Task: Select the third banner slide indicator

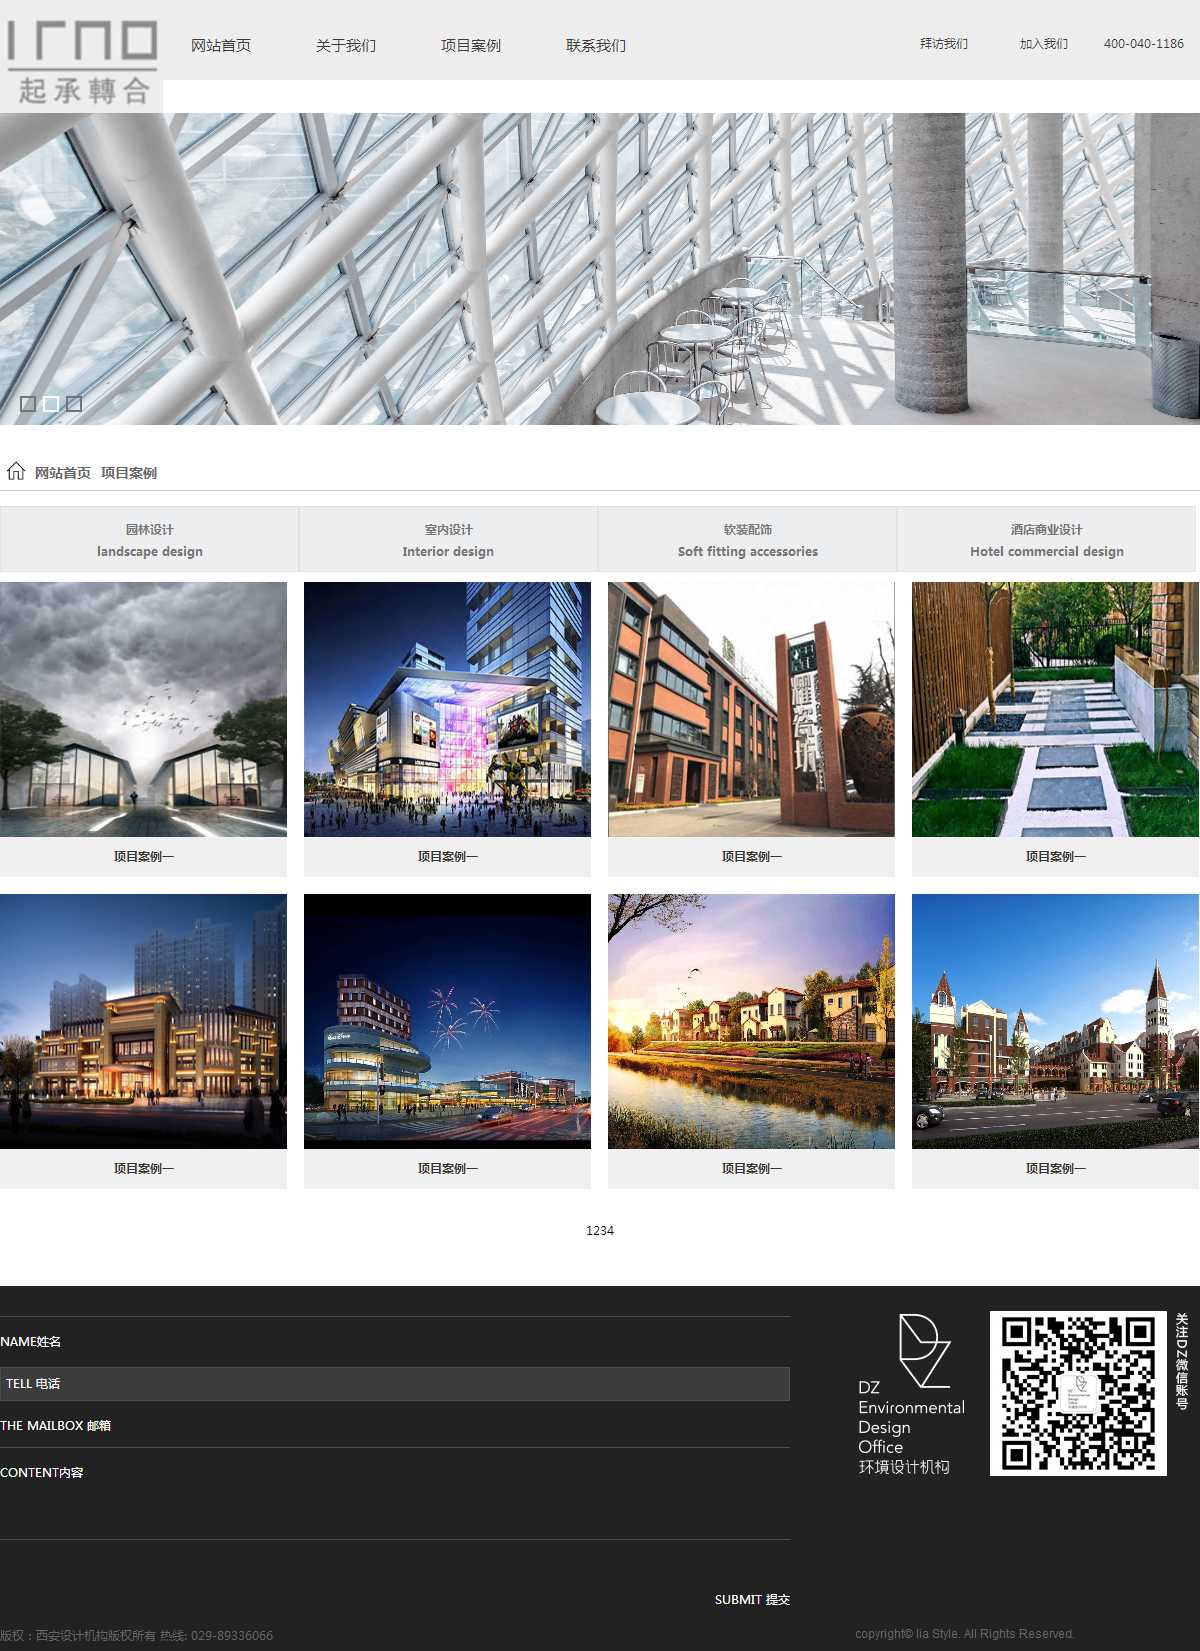Action: (74, 404)
